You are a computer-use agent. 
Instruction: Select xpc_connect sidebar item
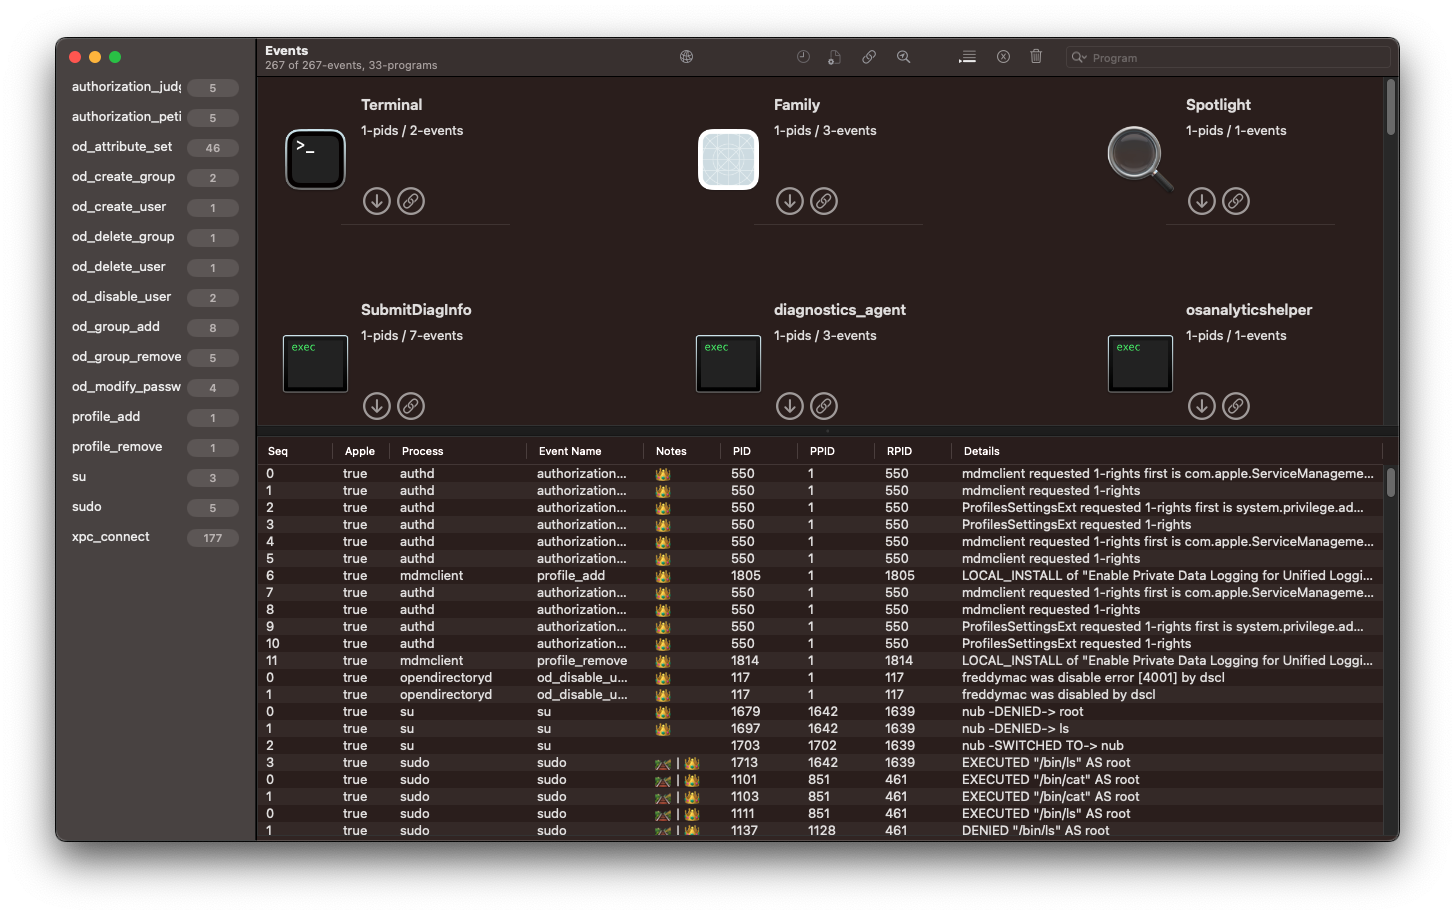[155, 537]
